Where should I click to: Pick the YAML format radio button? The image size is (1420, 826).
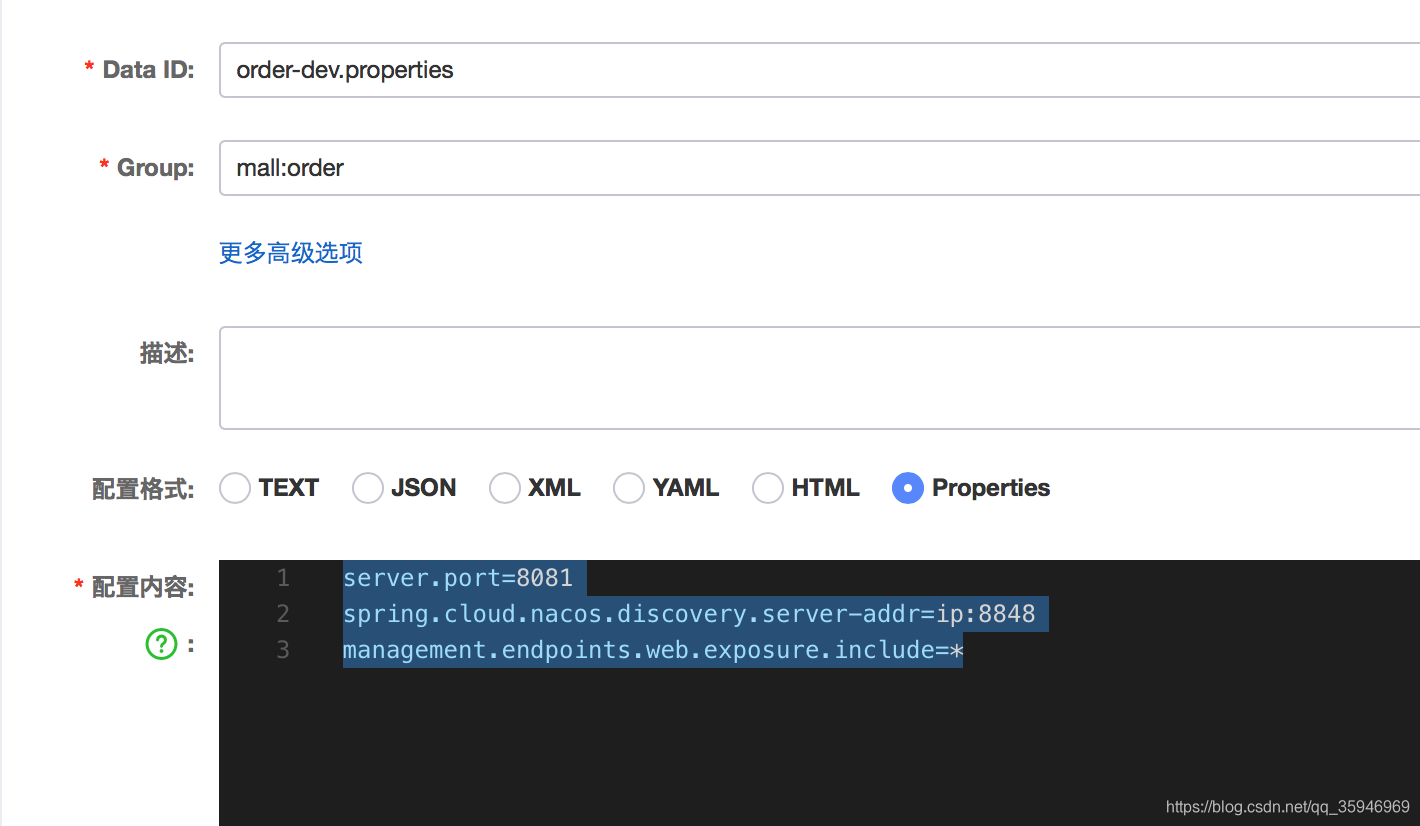click(629, 488)
